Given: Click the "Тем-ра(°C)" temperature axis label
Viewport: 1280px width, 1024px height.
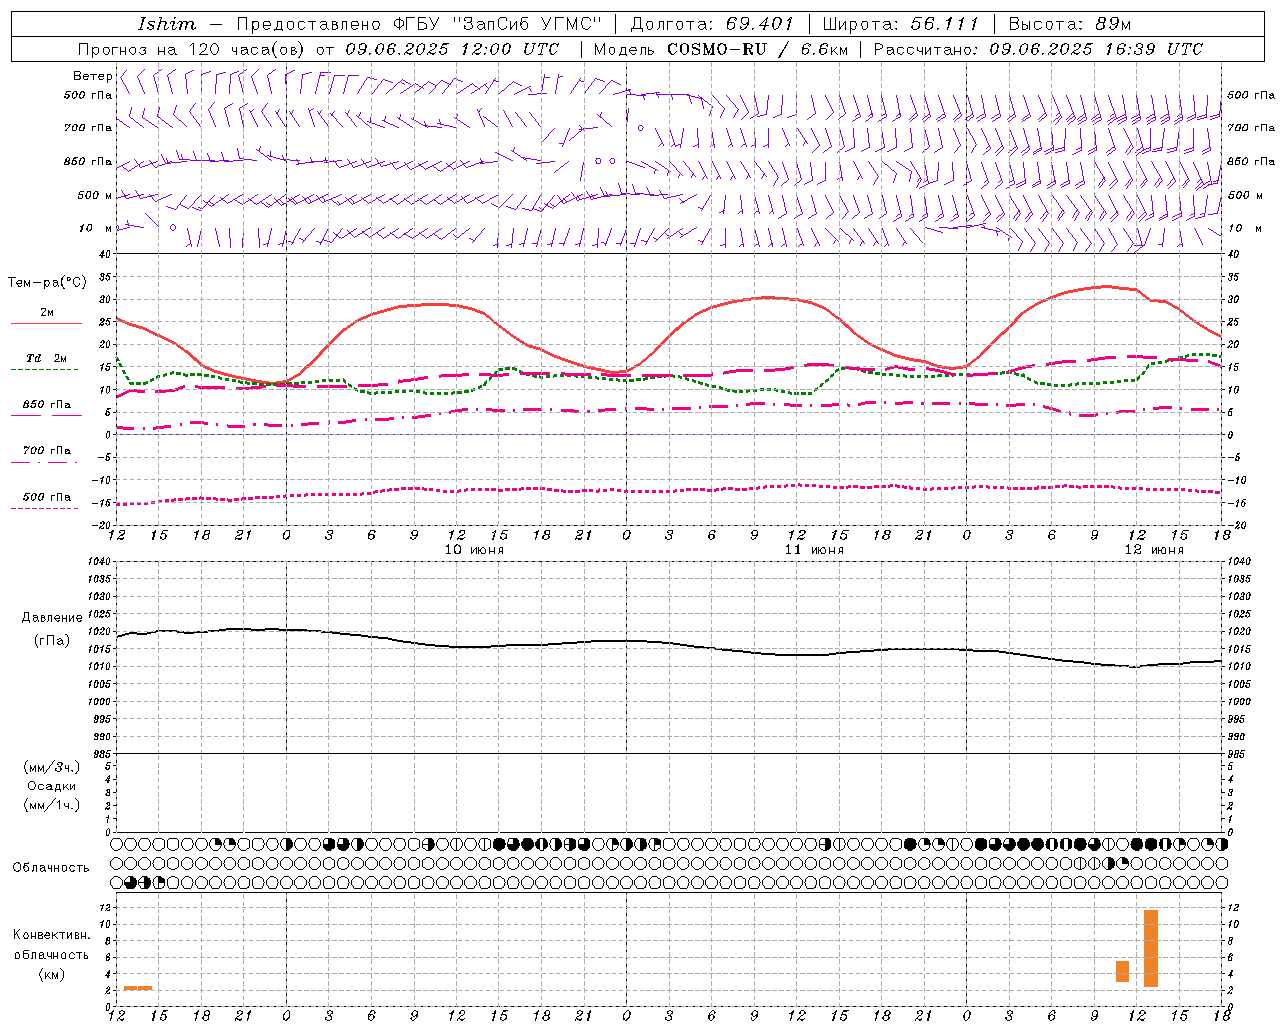Looking at the screenshot, I should click(47, 283).
